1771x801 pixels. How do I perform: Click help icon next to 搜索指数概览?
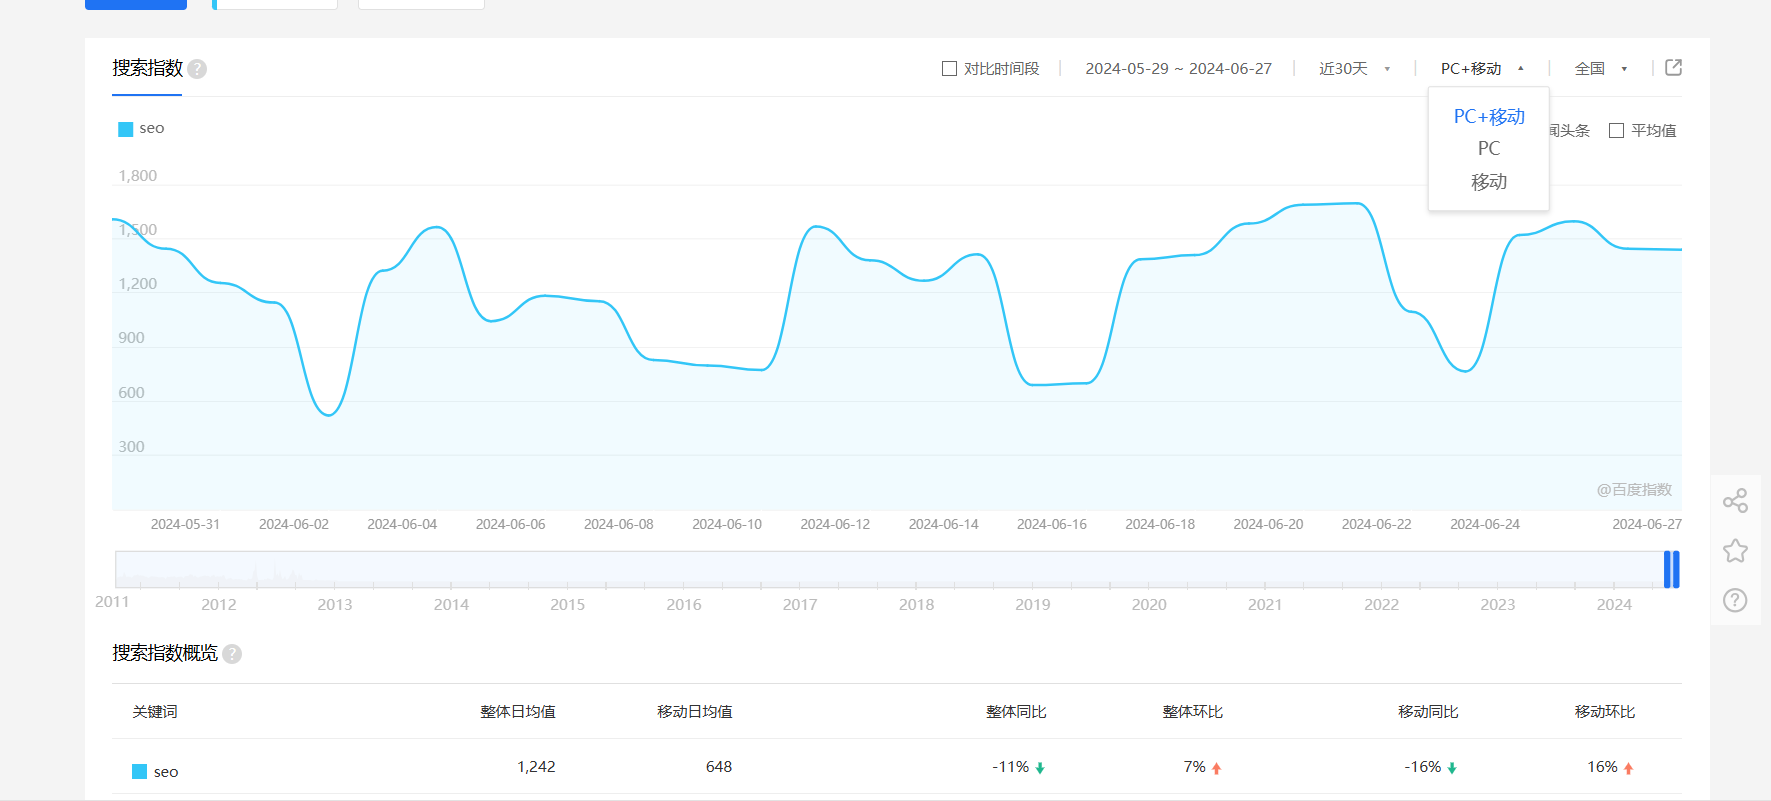click(x=232, y=654)
